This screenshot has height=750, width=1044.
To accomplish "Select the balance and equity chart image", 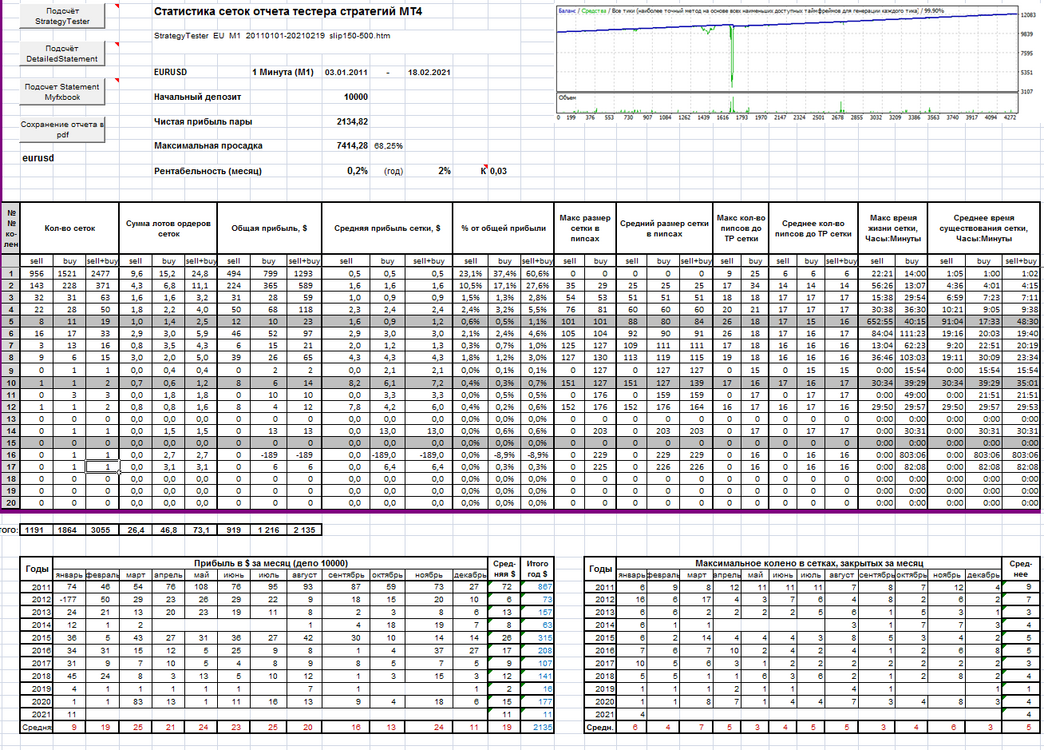I will click(x=796, y=64).
